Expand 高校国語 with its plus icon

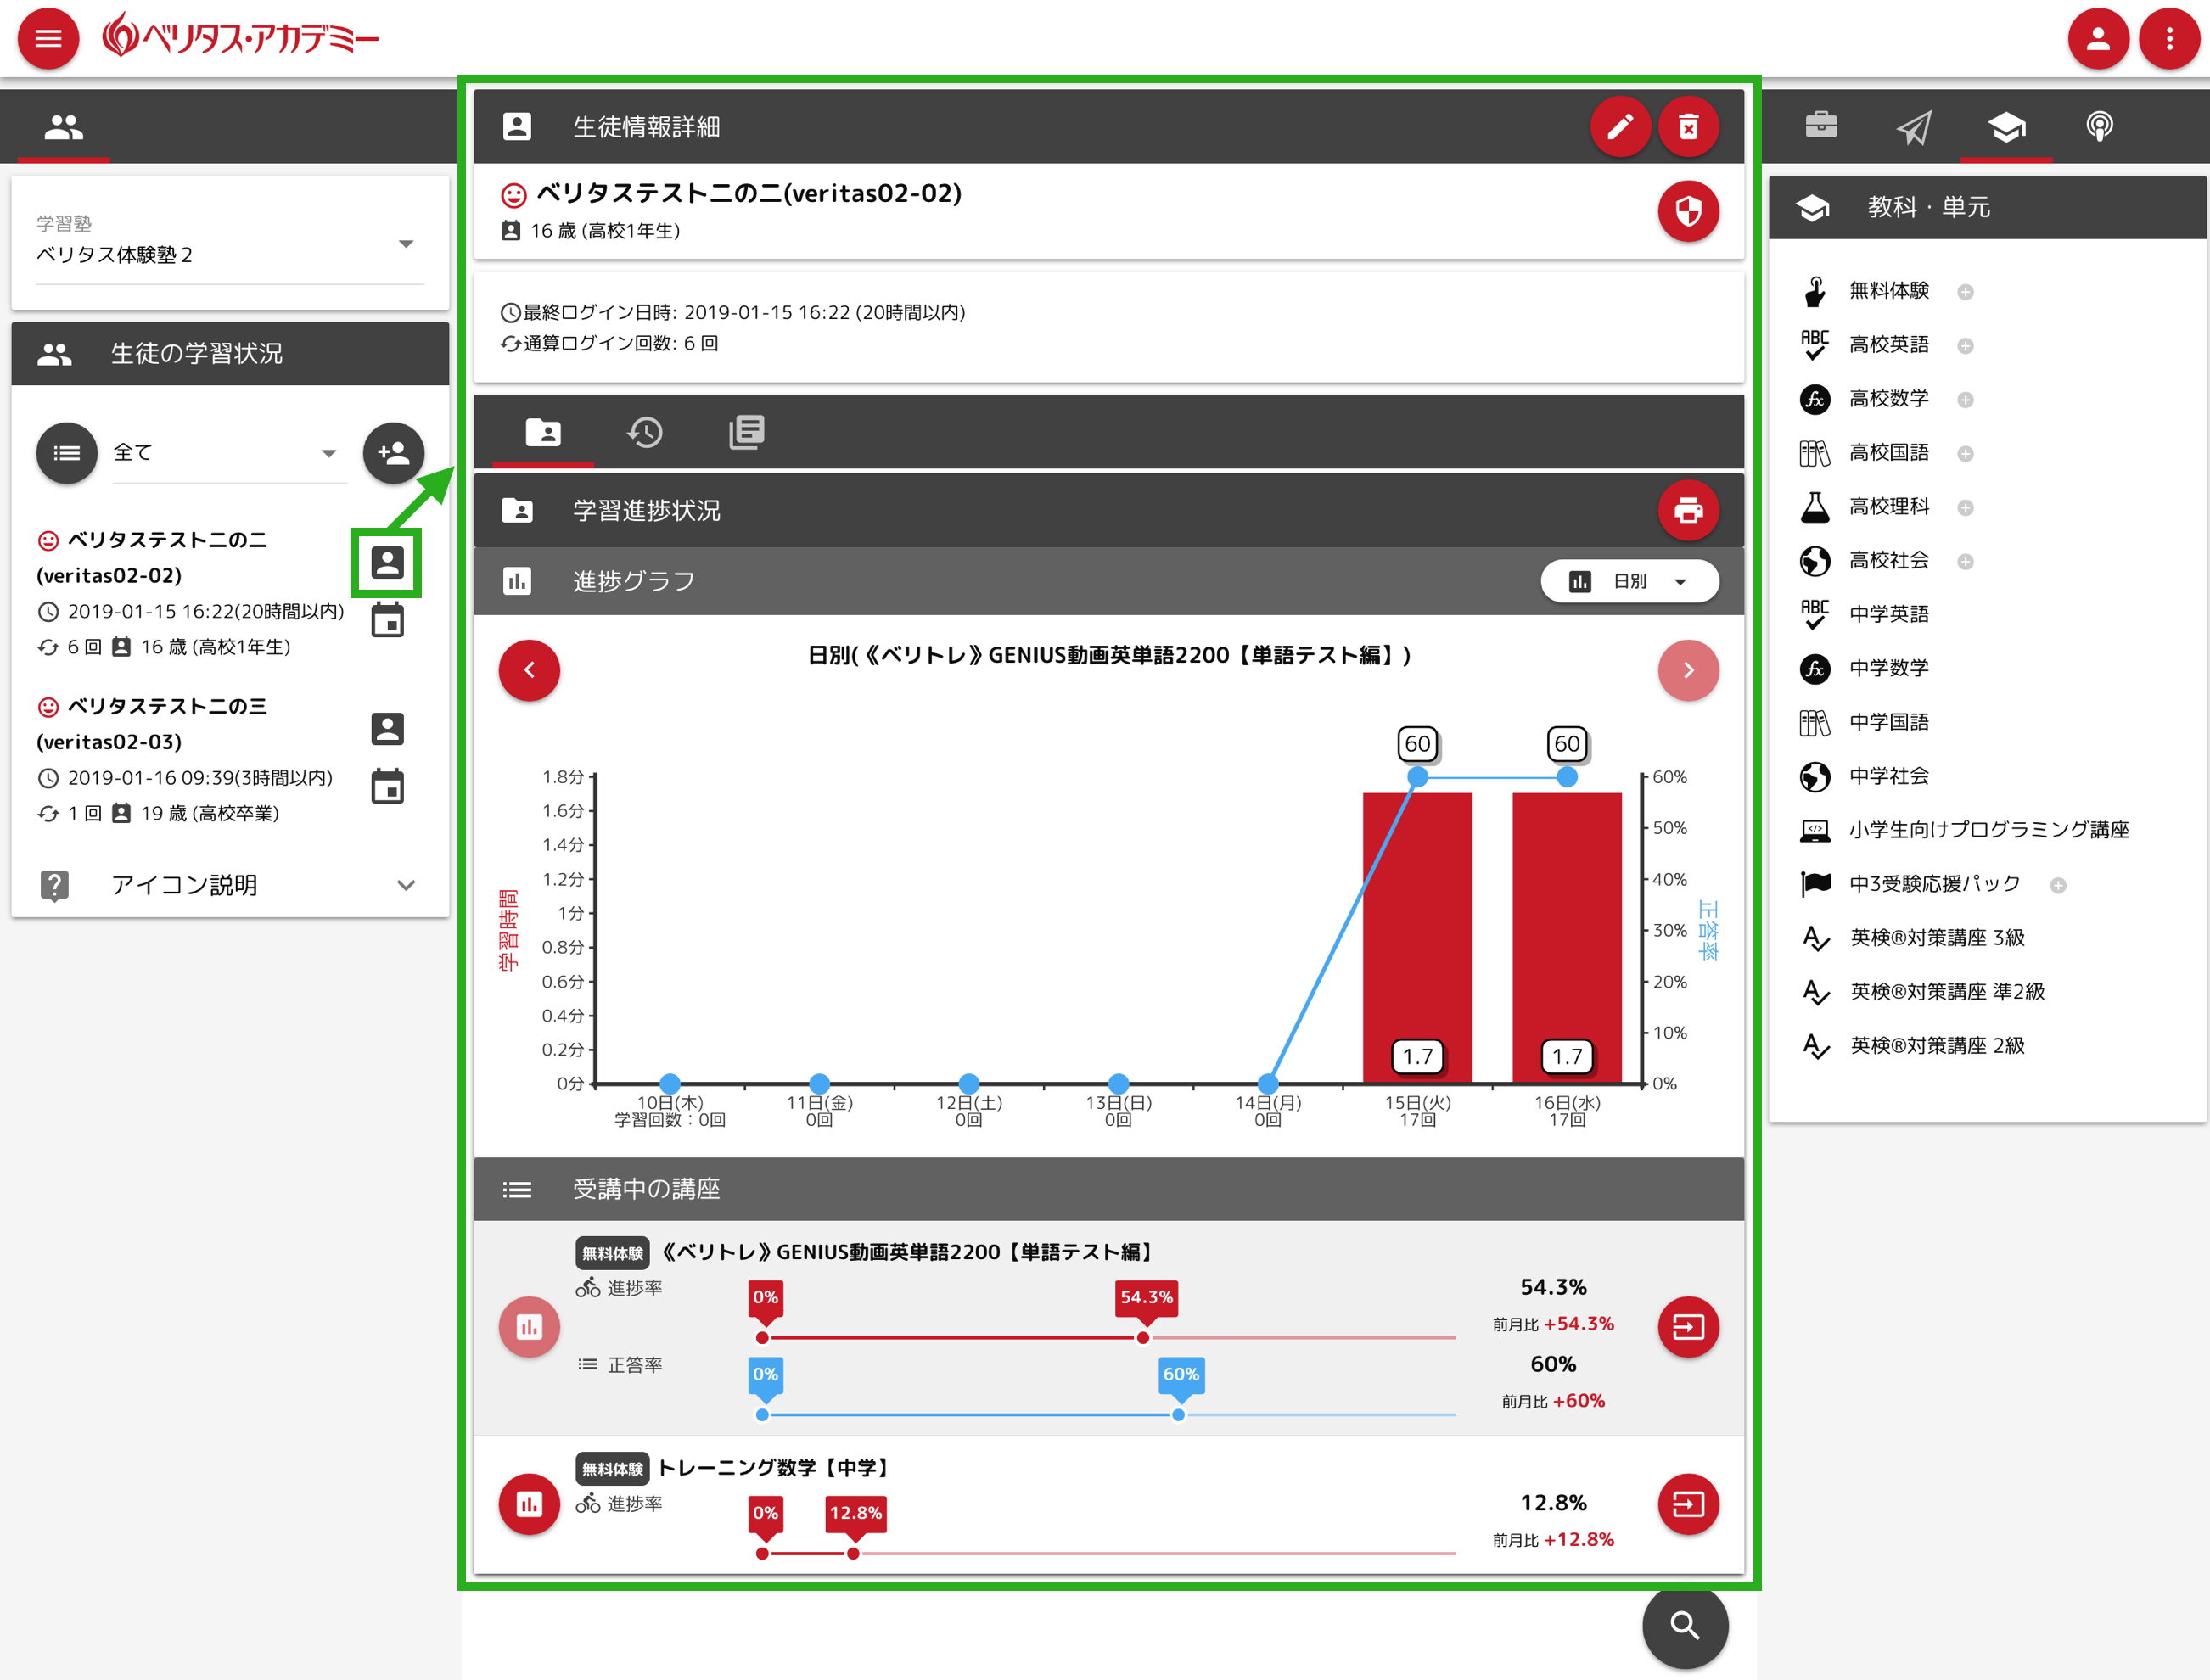click(x=1964, y=454)
